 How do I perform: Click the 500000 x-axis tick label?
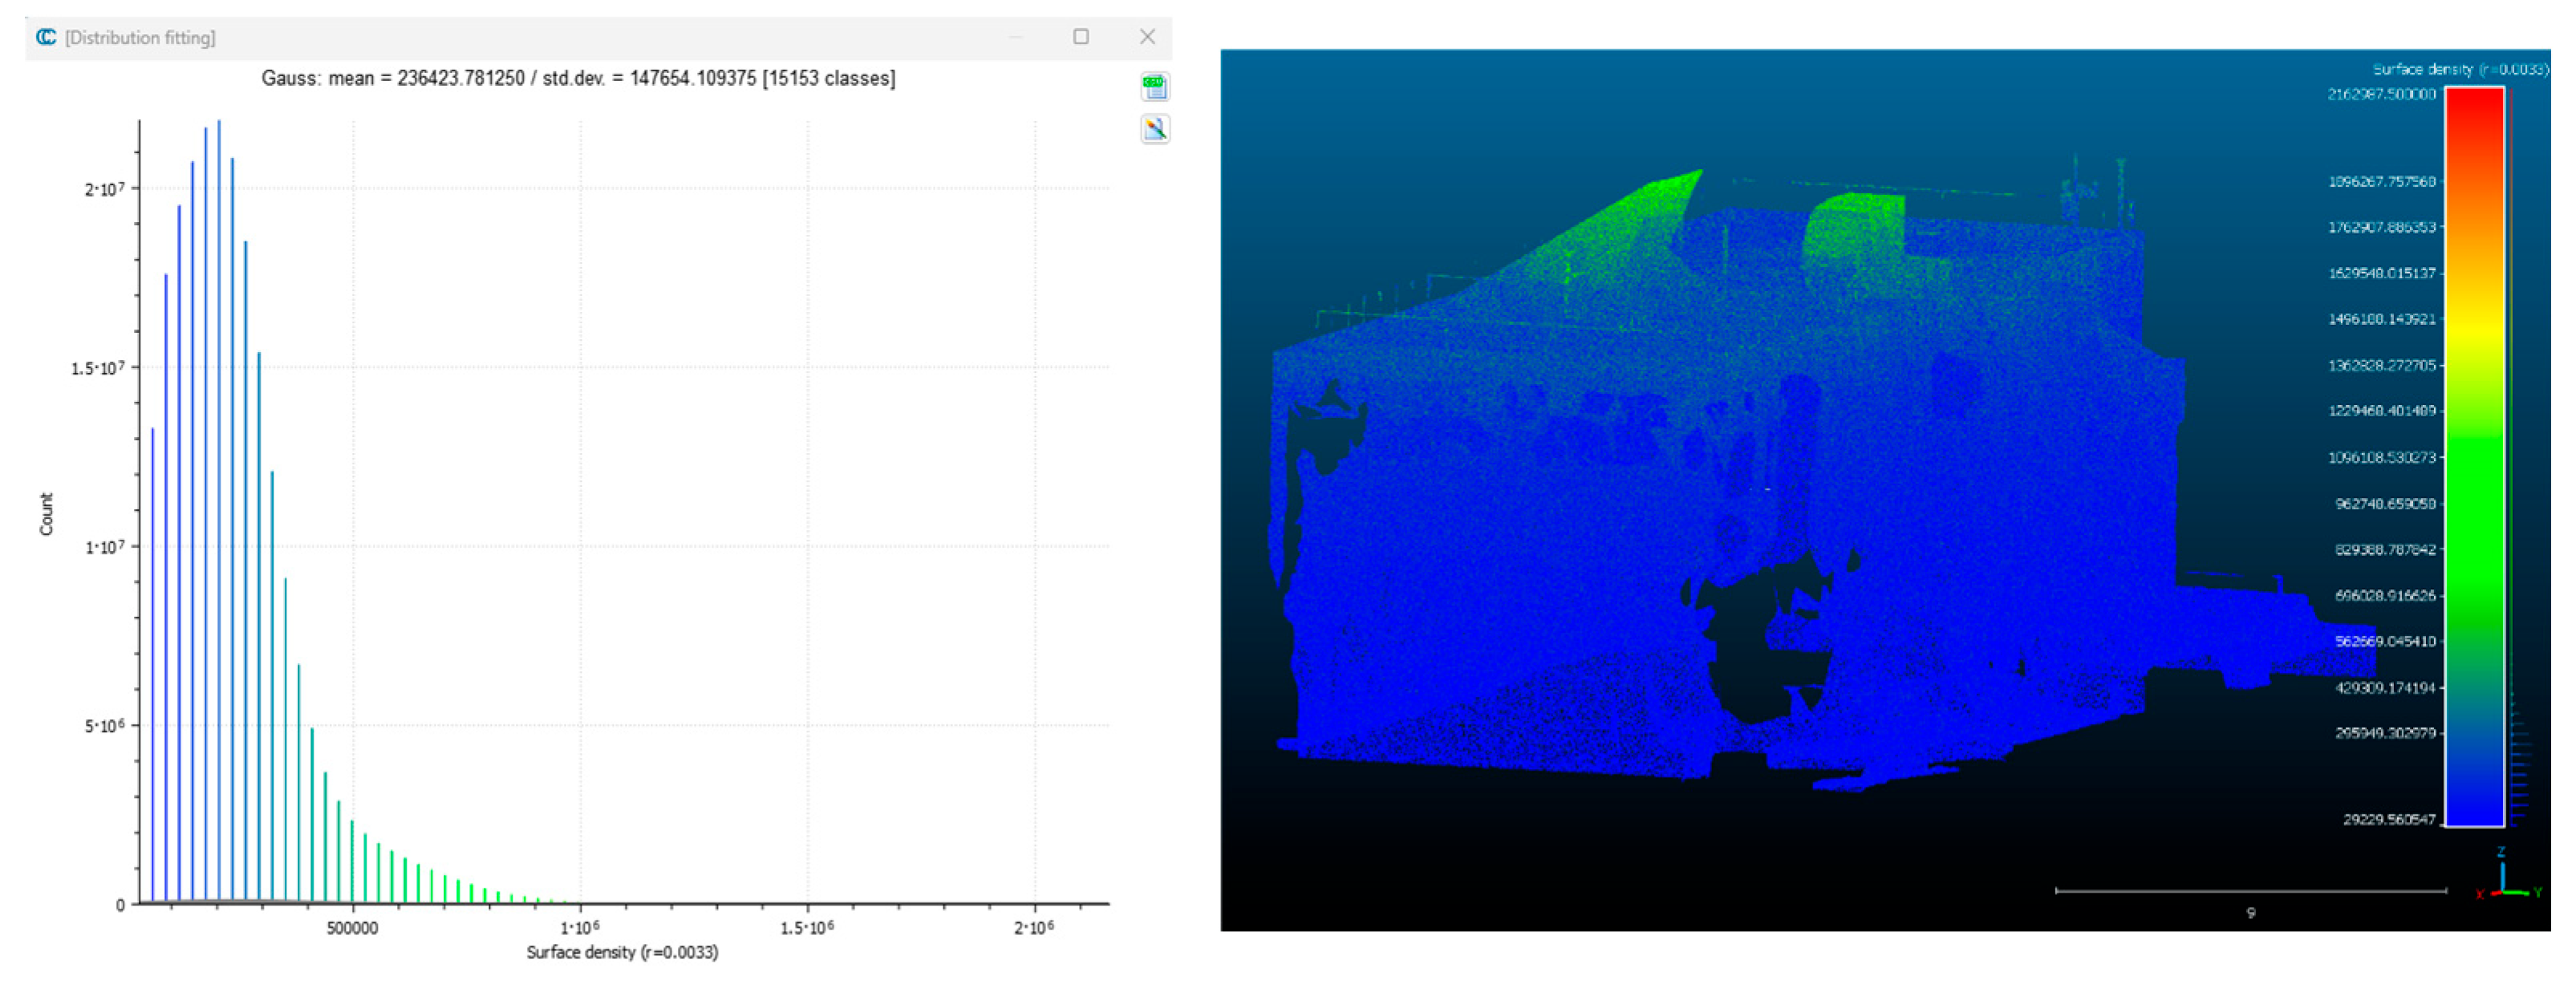click(352, 928)
